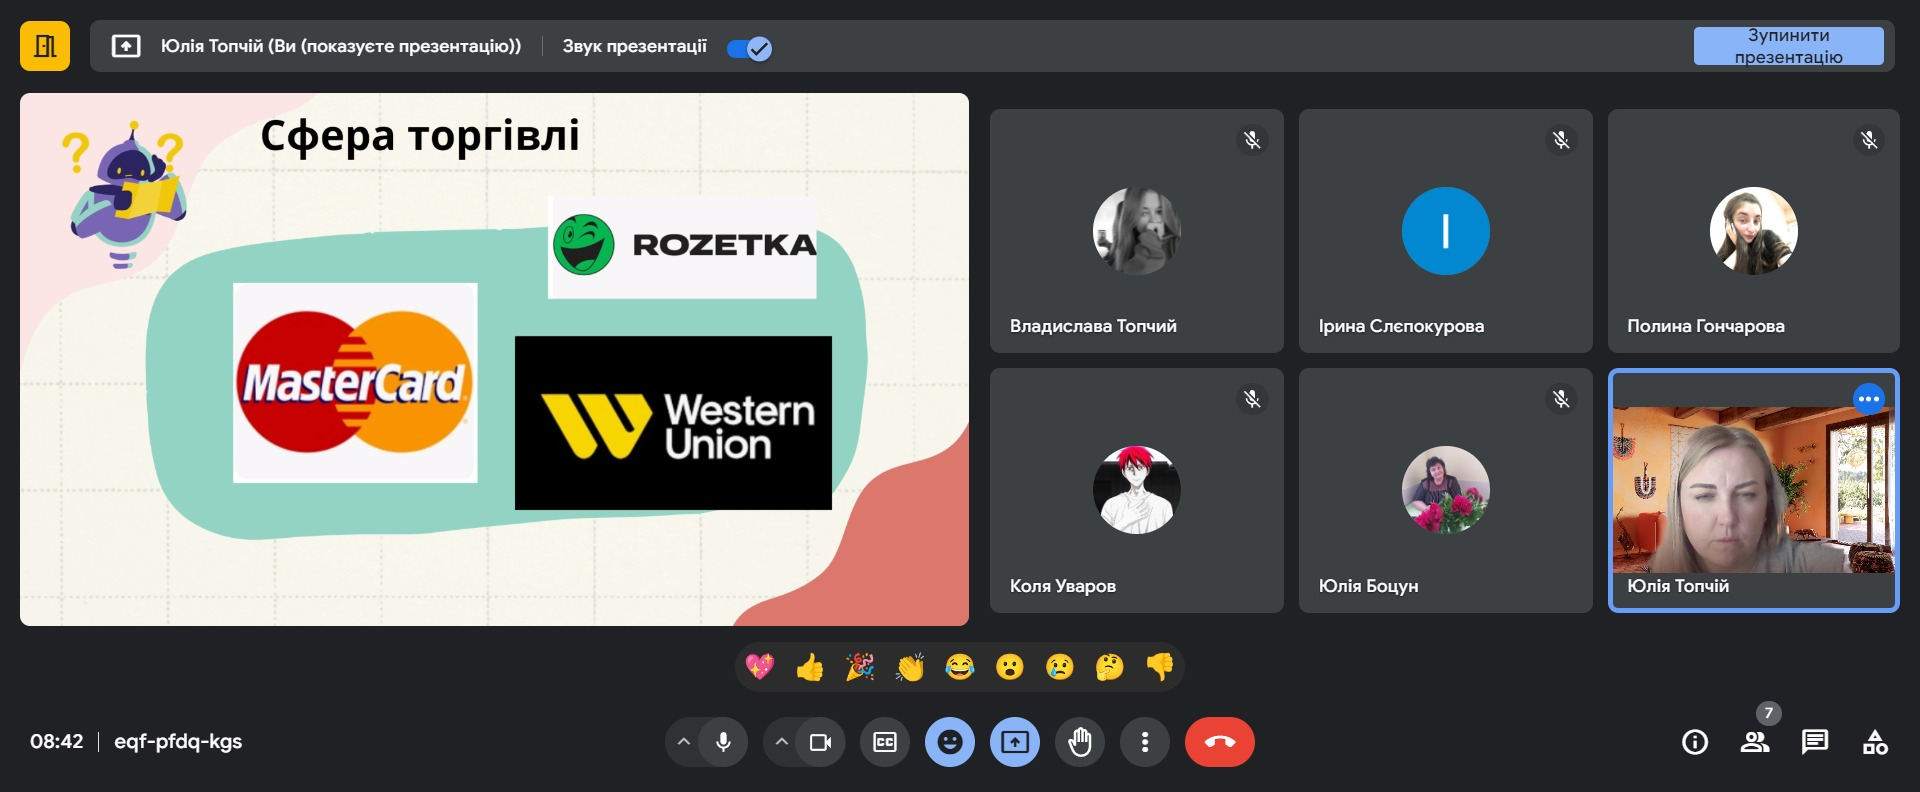Expand audio settings arrow beside microphone
The width and height of the screenshot is (1920, 792).
tap(684, 742)
